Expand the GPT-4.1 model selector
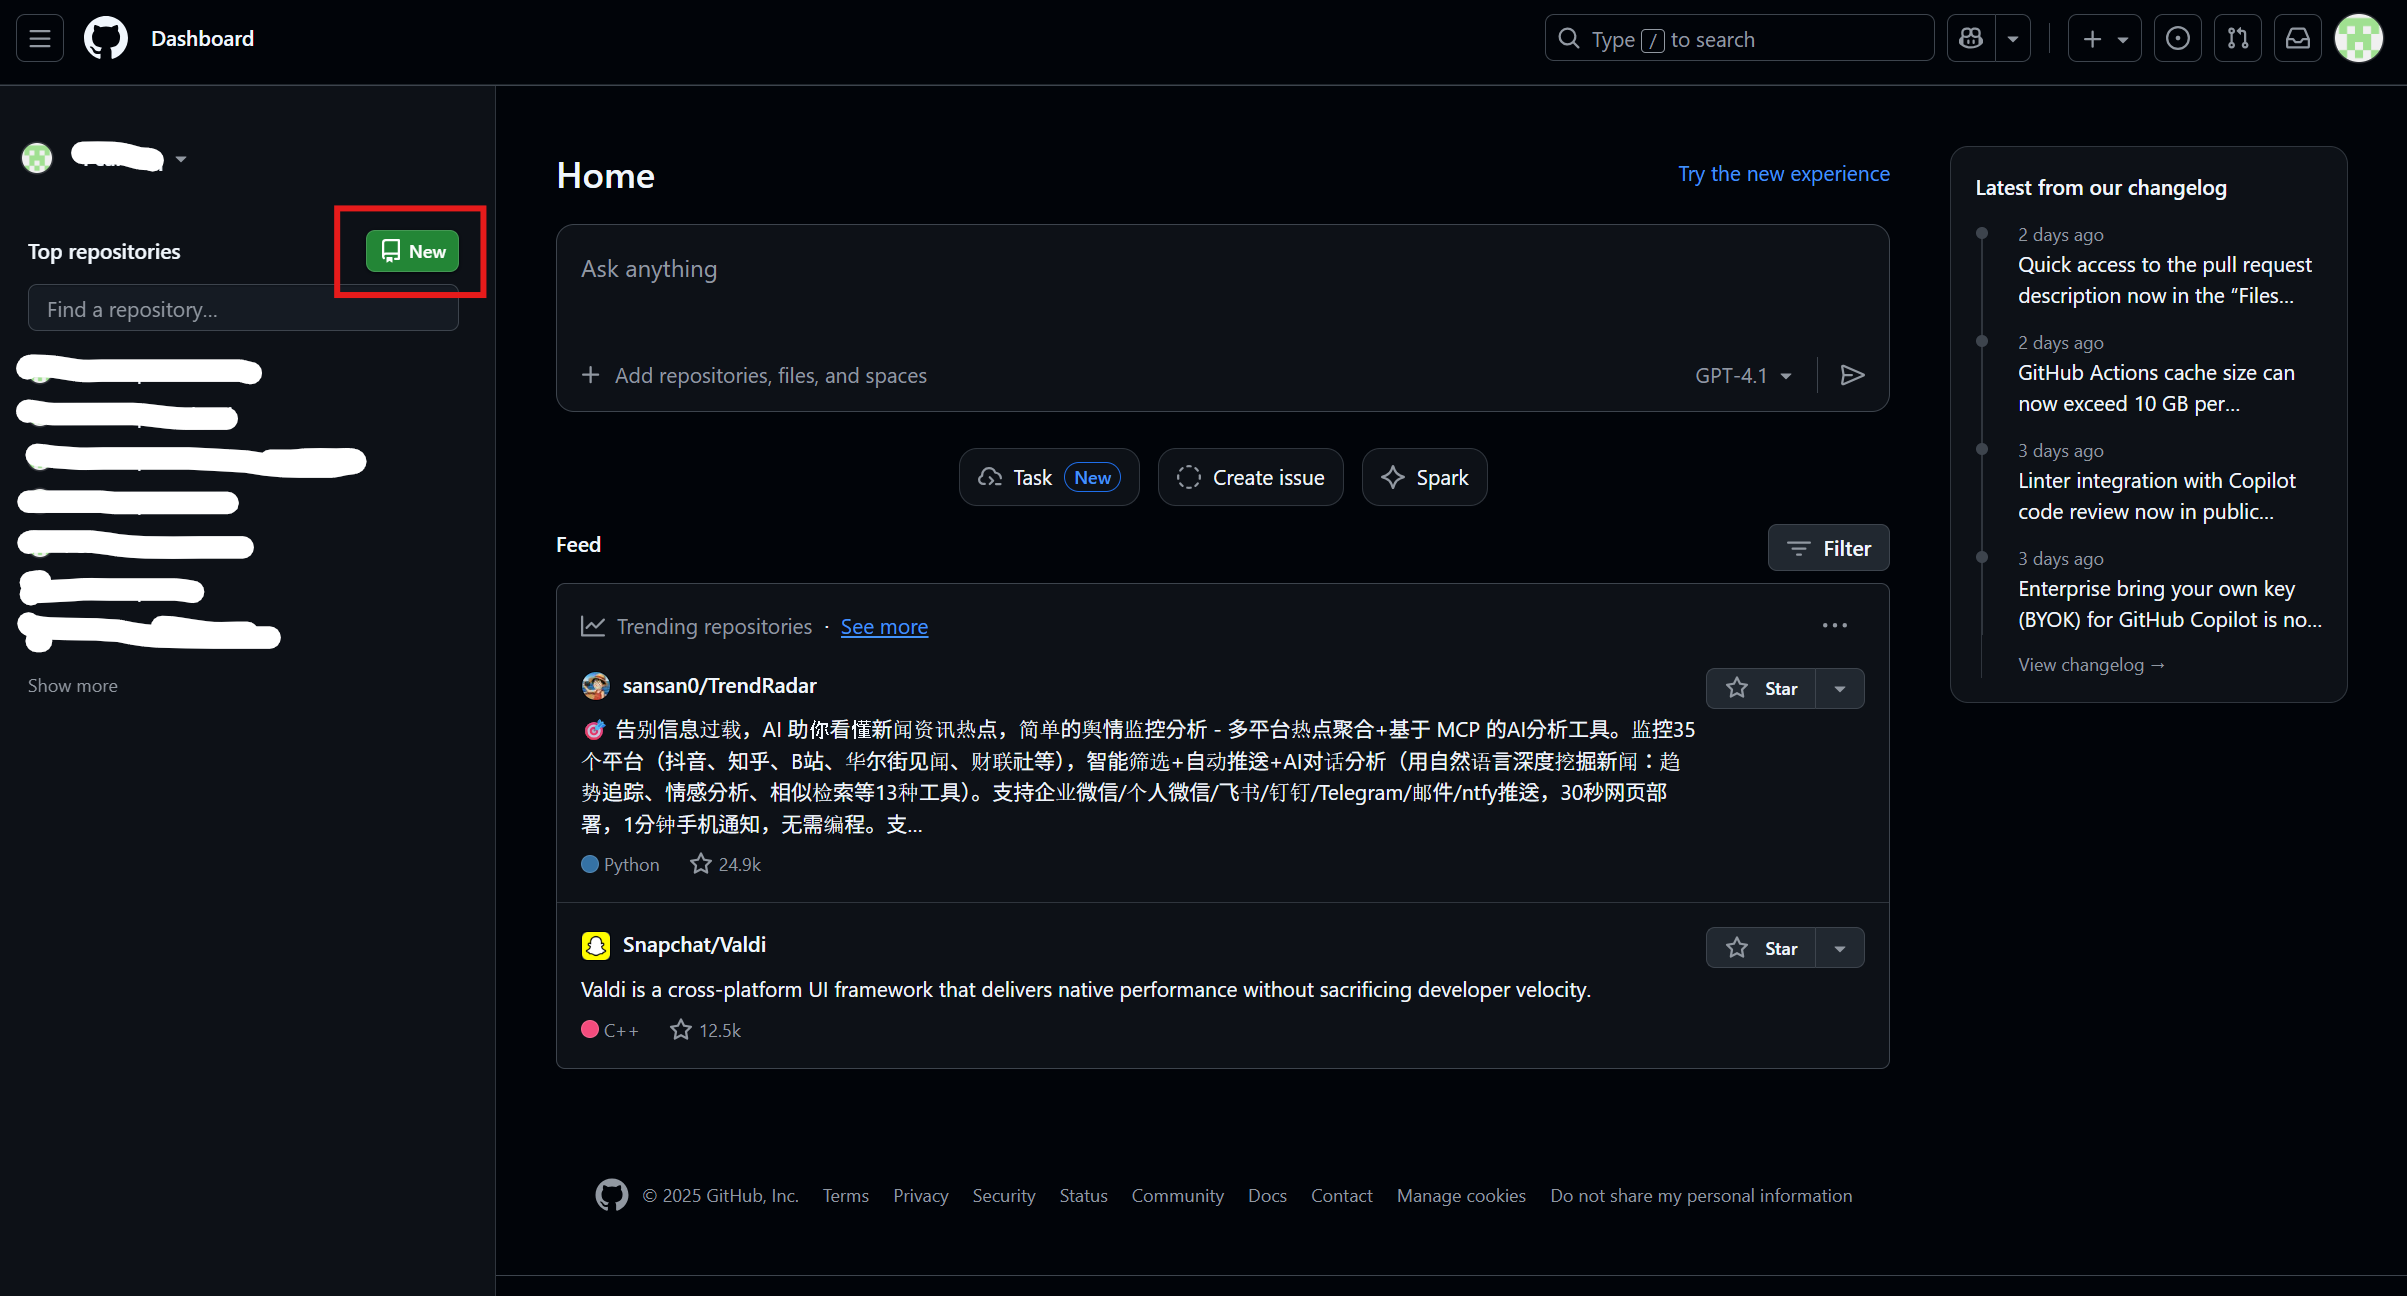This screenshot has width=2407, height=1296. click(x=1743, y=375)
